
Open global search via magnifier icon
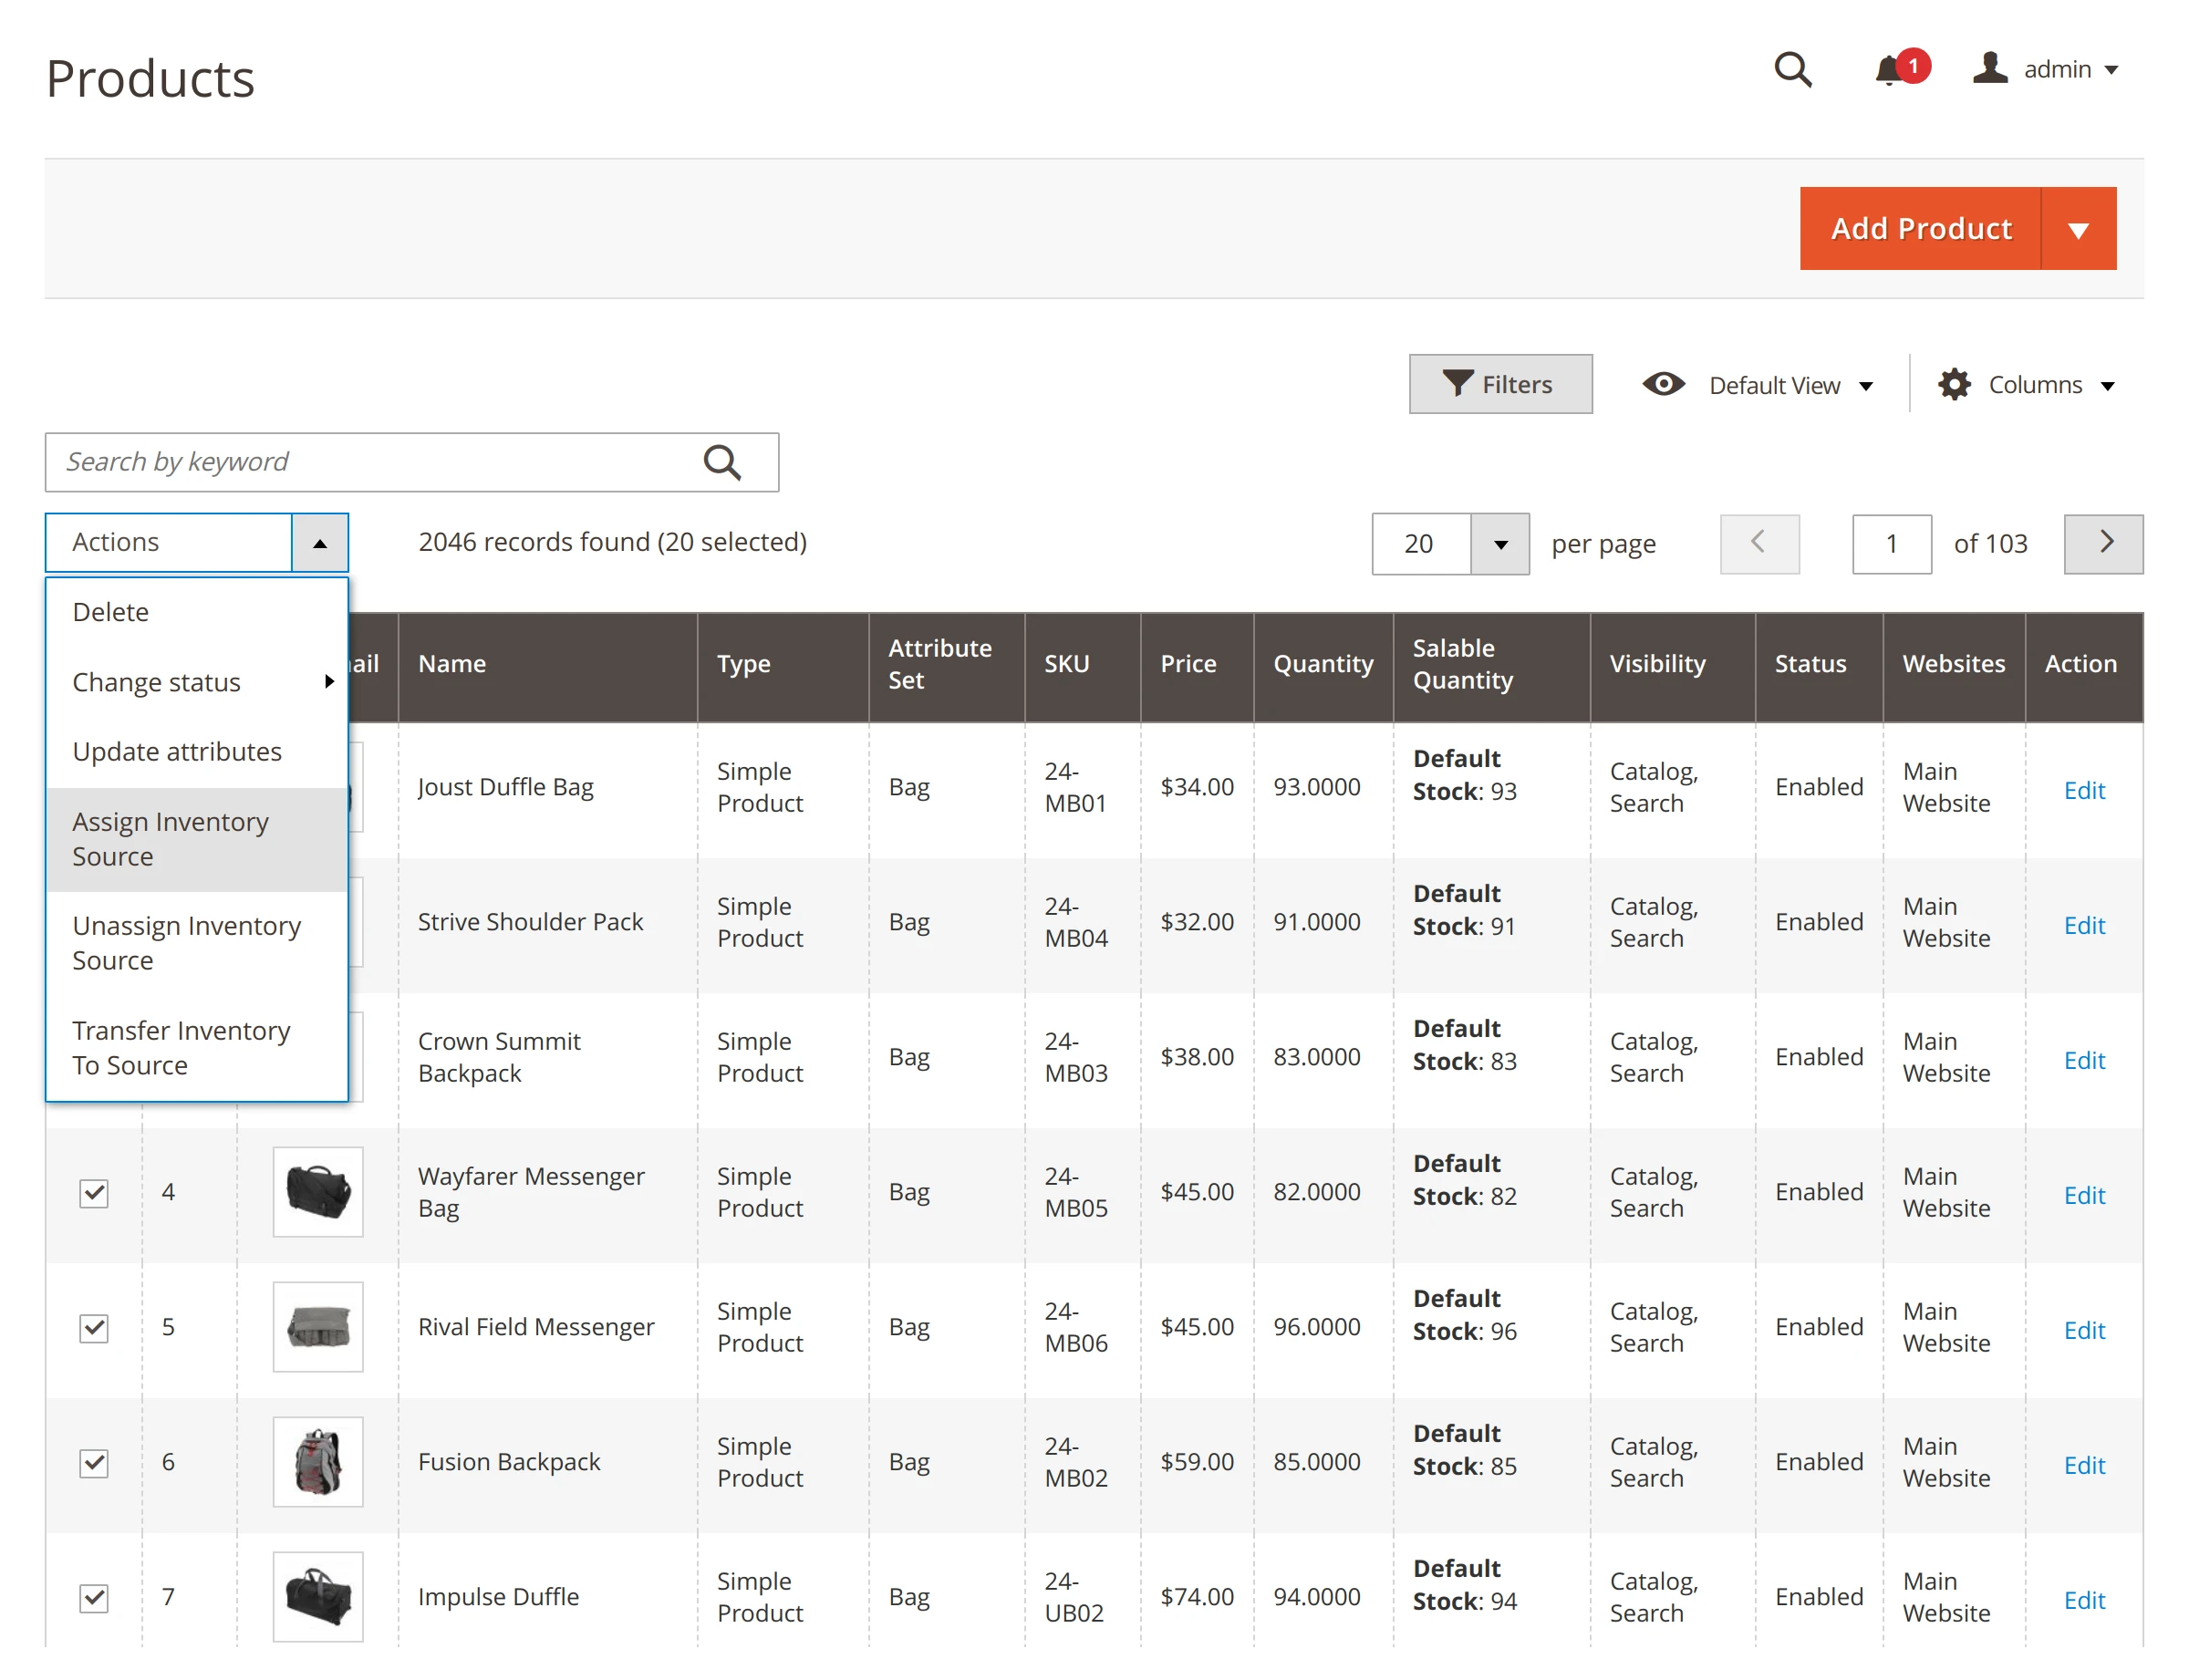point(1793,70)
